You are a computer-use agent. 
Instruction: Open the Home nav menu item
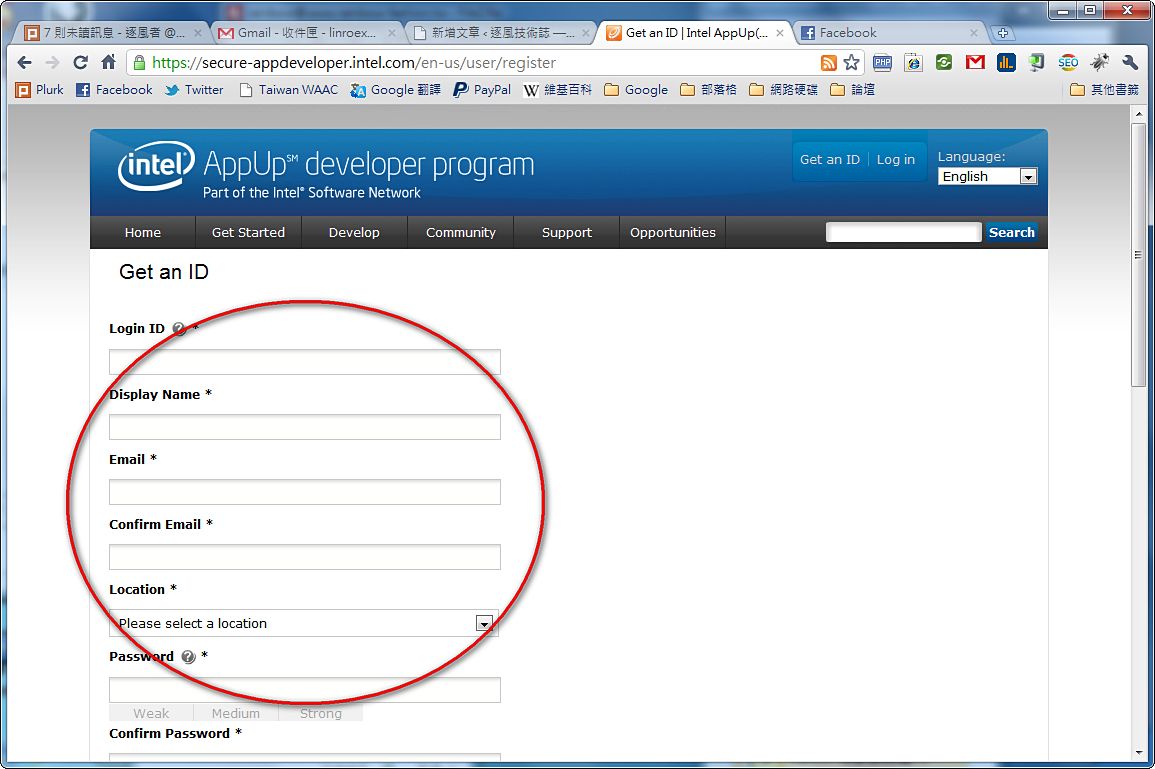(x=143, y=233)
